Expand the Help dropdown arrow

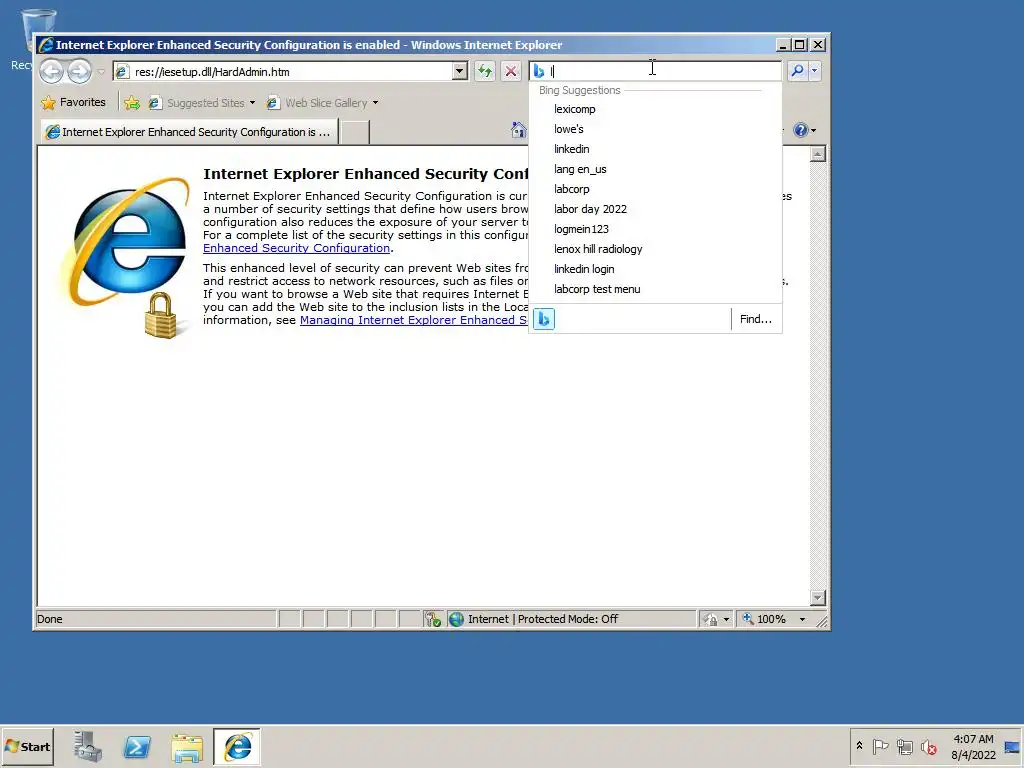click(x=813, y=130)
